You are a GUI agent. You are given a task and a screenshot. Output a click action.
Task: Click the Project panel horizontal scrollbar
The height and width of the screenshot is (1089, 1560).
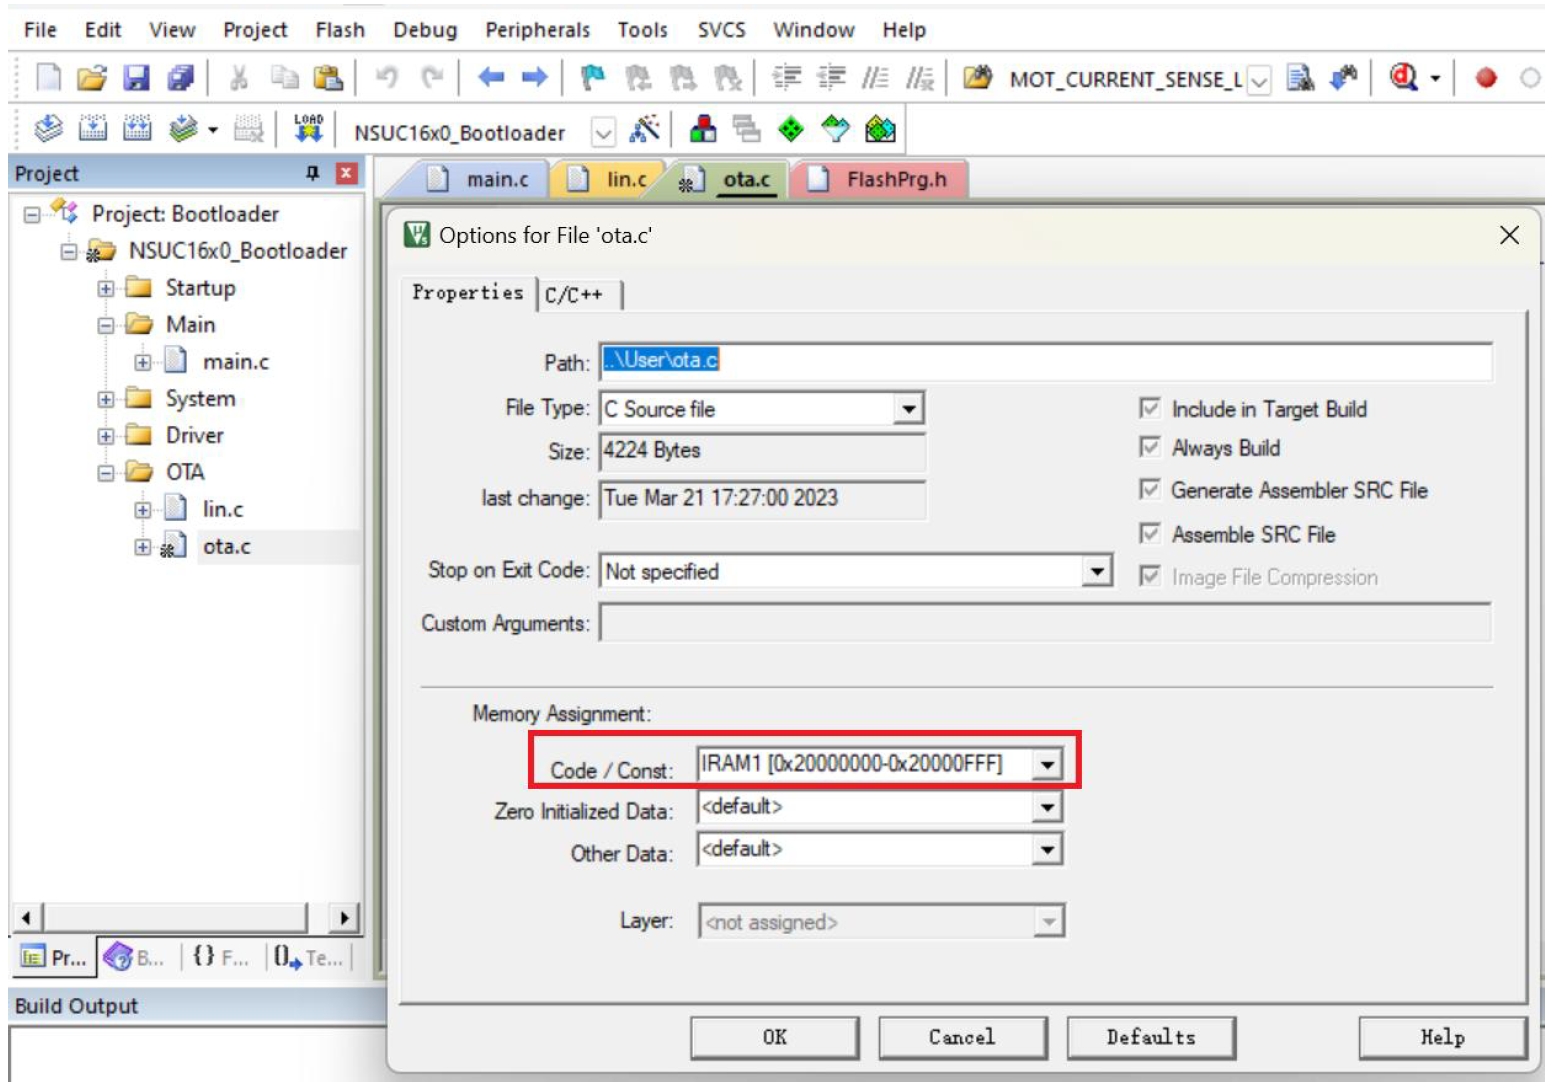(x=180, y=918)
